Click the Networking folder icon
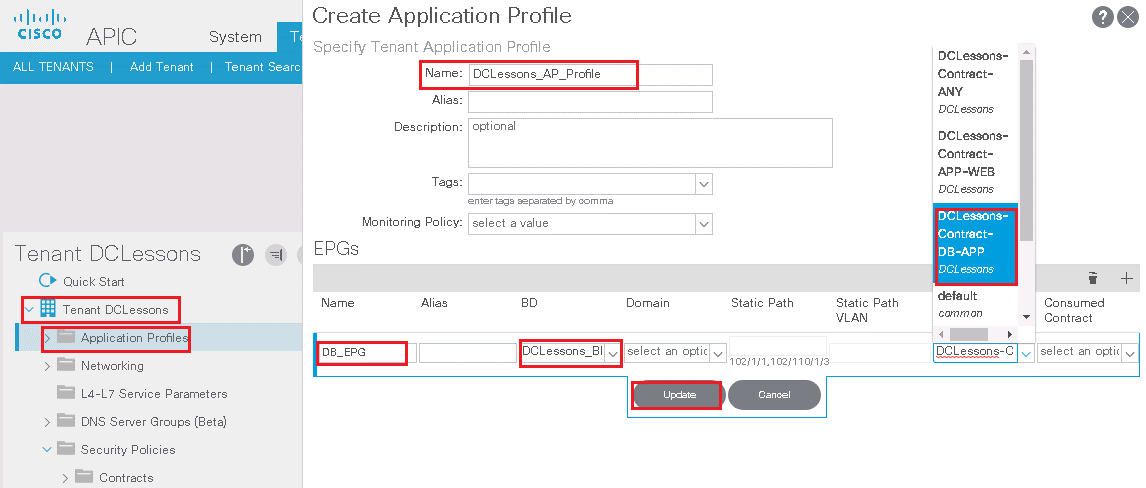The width and height of the screenshot is (1146, 488). [x=67, y=365]
